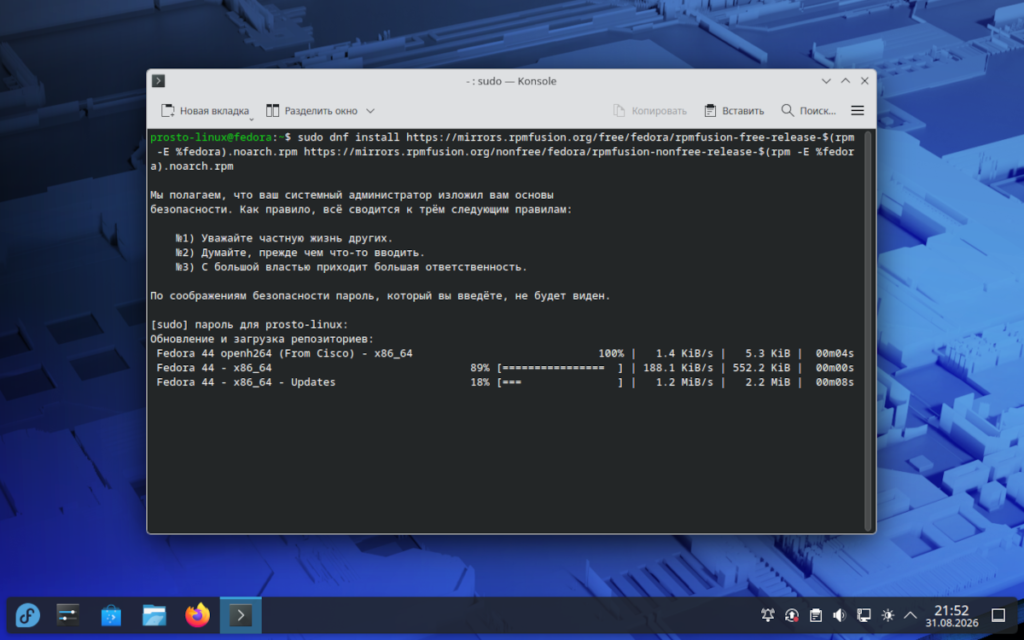The height and width of the screenshot is (640, 1024).
Task: Open the audio volume tray icon
Action: point(840,615)
